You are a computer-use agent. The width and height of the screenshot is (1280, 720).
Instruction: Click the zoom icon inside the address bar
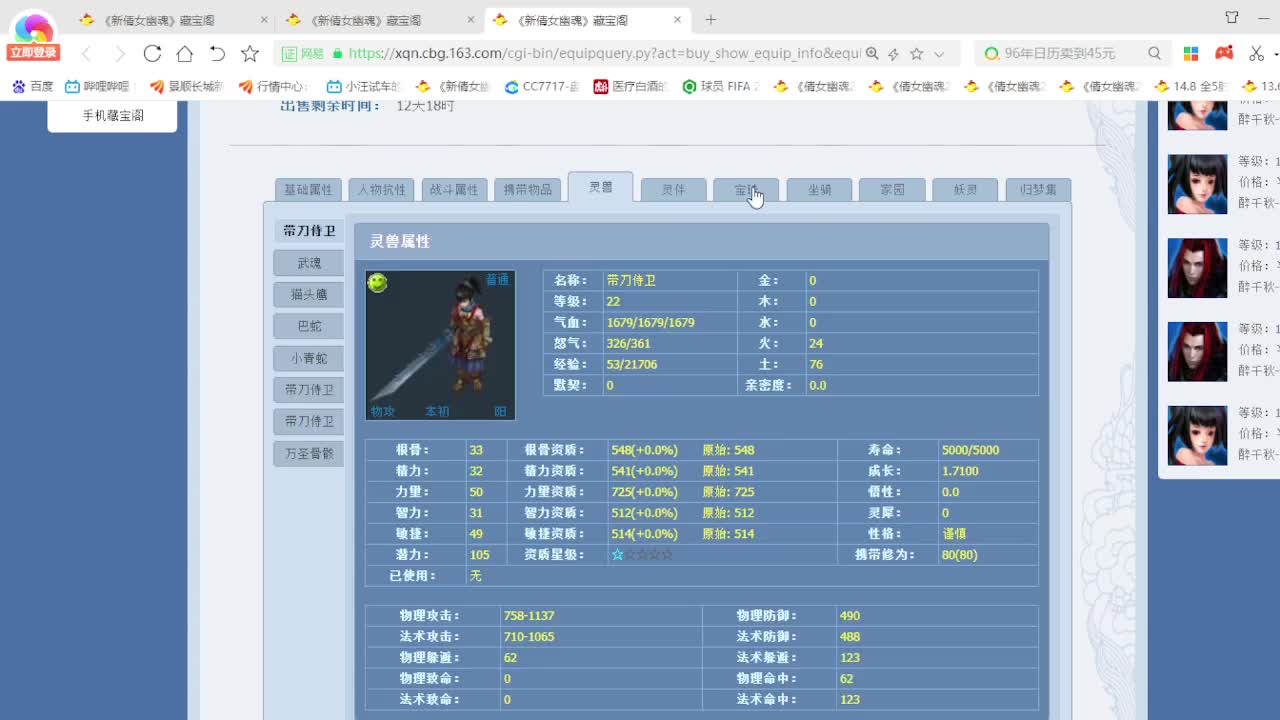coord(871,53)
